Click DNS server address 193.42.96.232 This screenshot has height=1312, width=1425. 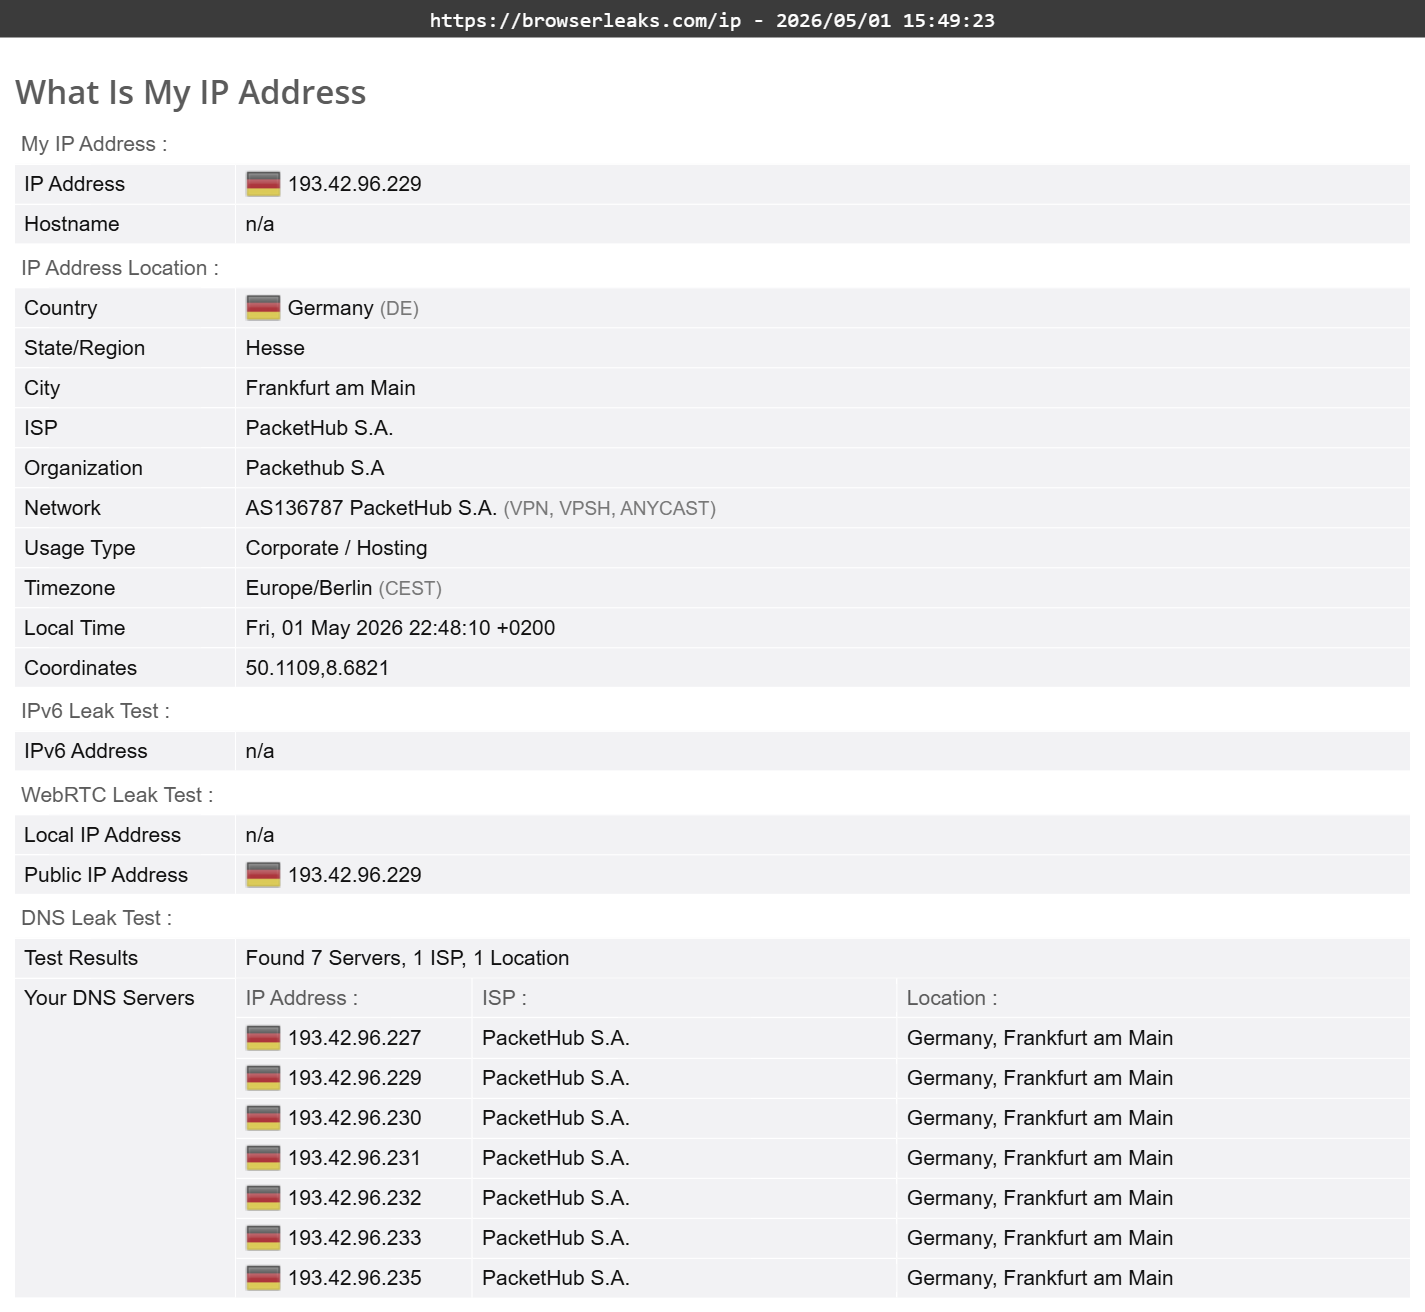(x=355, y=1198)
